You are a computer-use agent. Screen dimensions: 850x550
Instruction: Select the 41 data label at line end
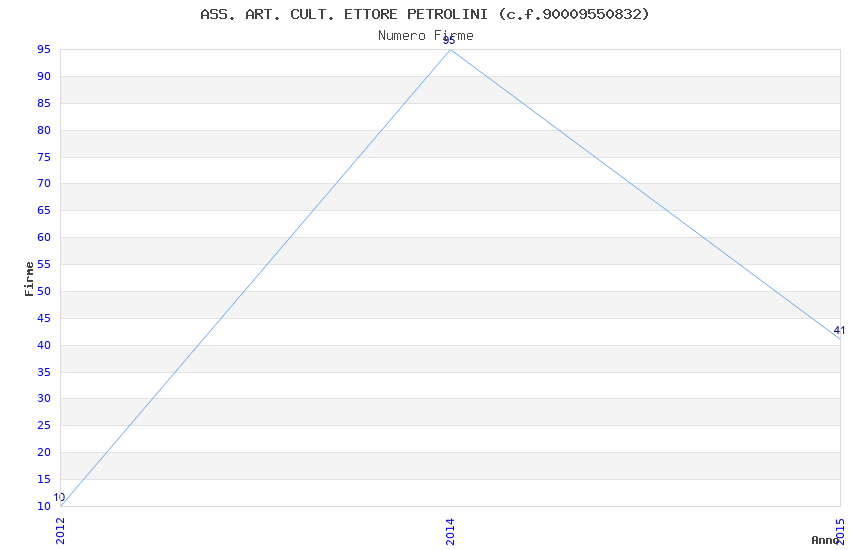[839, 330]
